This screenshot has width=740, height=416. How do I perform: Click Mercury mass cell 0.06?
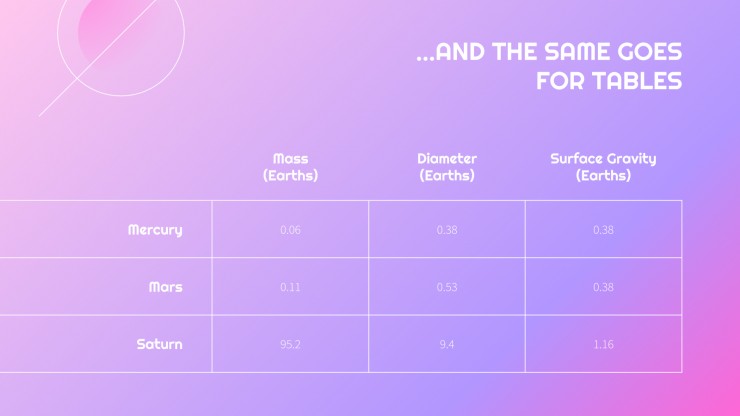click(x=290, y=229)
